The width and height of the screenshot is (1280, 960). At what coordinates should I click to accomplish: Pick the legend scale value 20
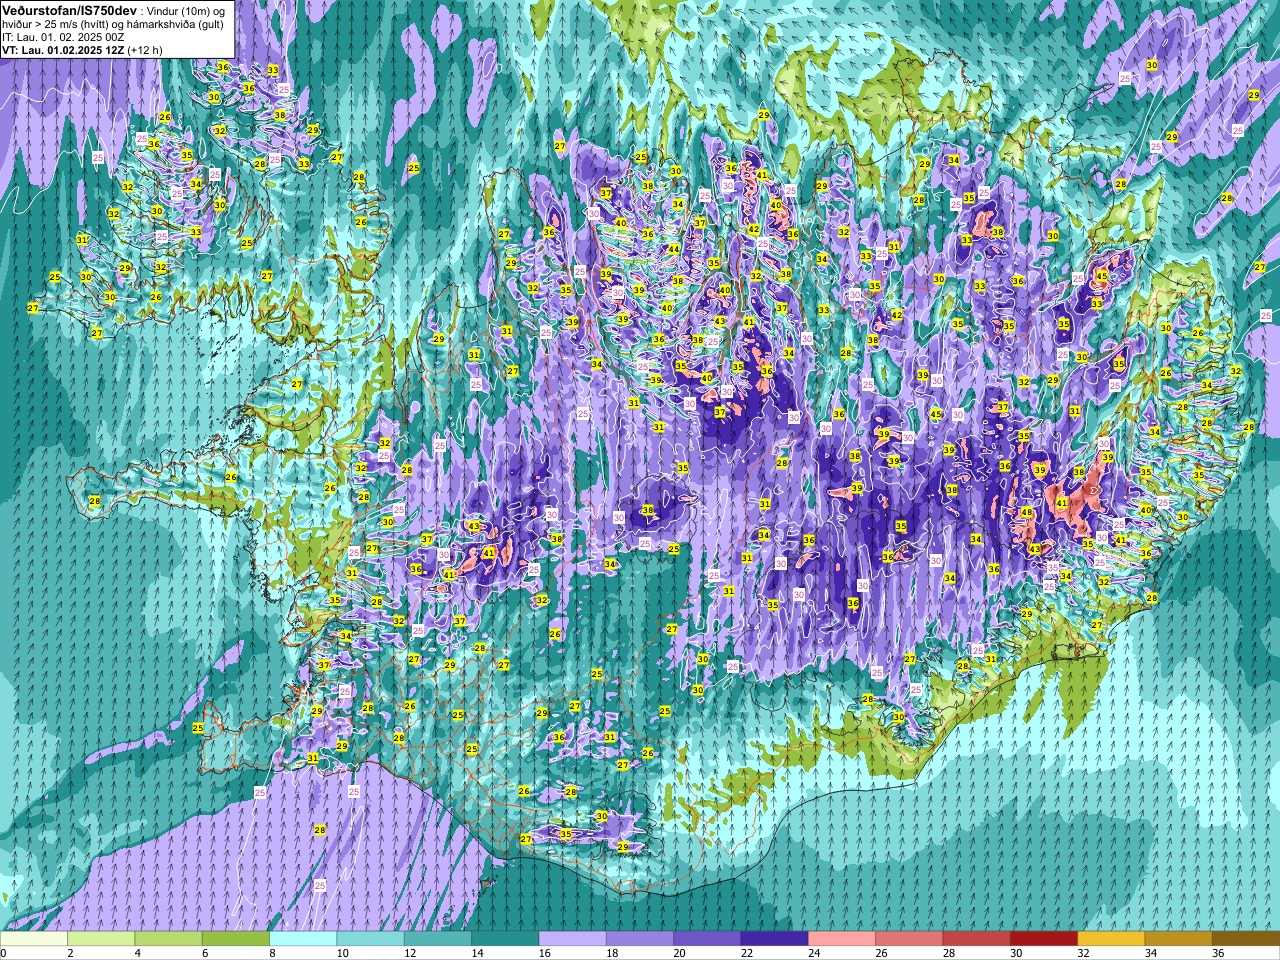678,953
